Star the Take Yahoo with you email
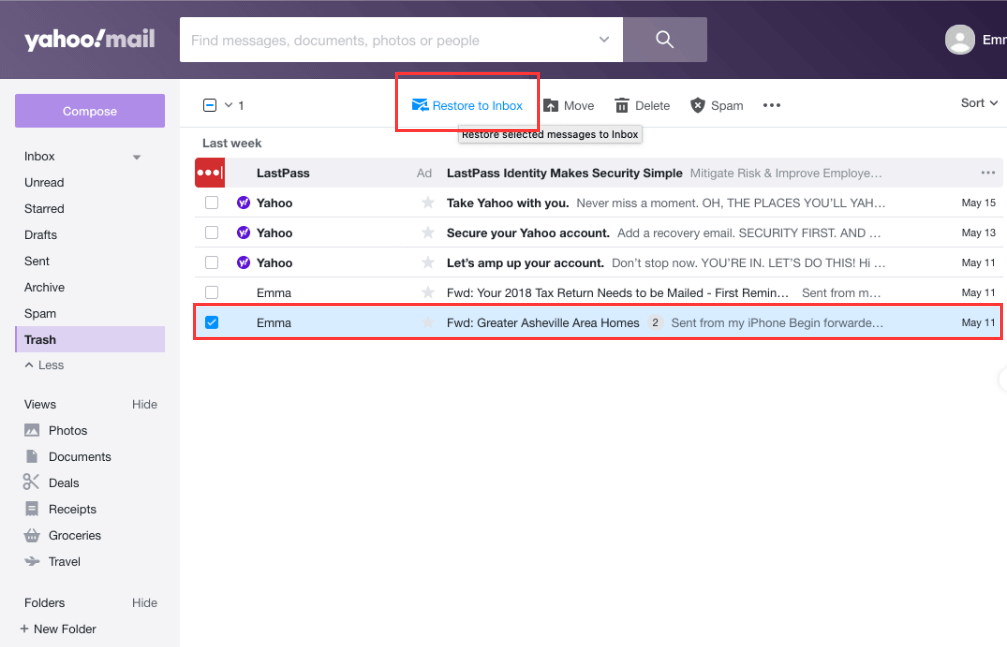The image size is (1007, 647). click(428, 203)
